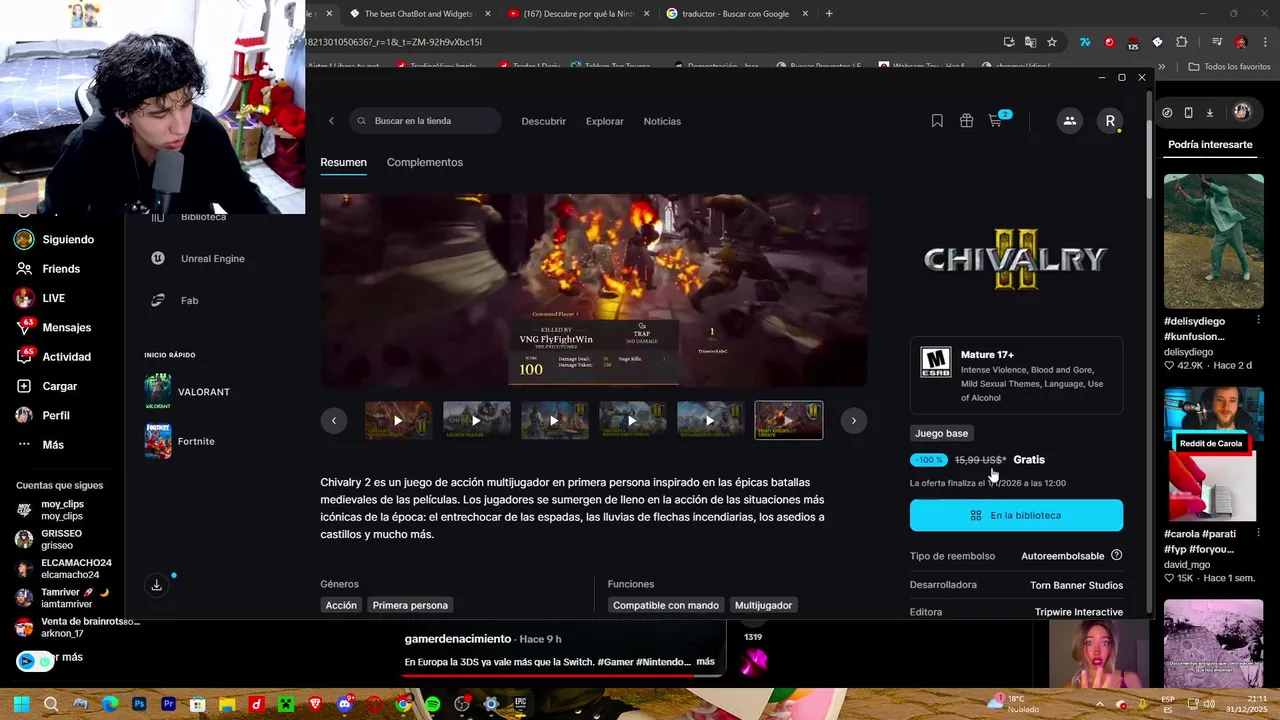Open Chrome three-dot menu

coord(1263,42)
